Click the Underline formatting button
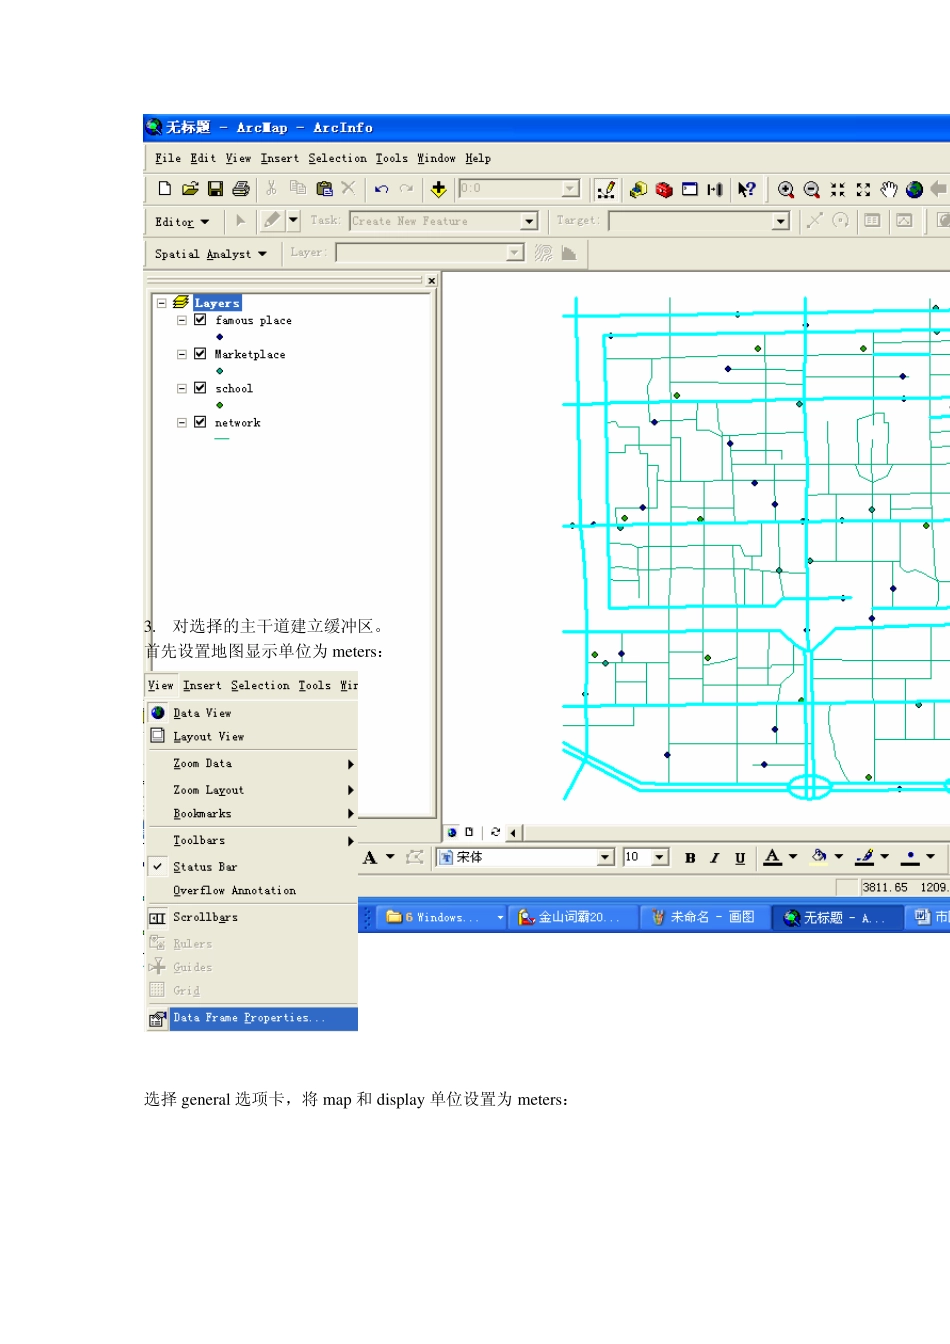 click(x=740, y=858)
